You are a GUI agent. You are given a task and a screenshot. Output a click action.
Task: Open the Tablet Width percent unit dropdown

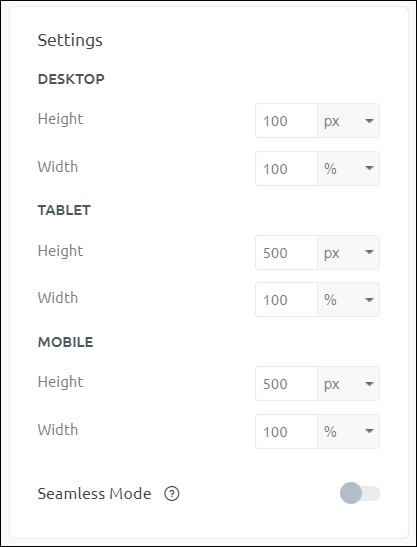[348, 300]
